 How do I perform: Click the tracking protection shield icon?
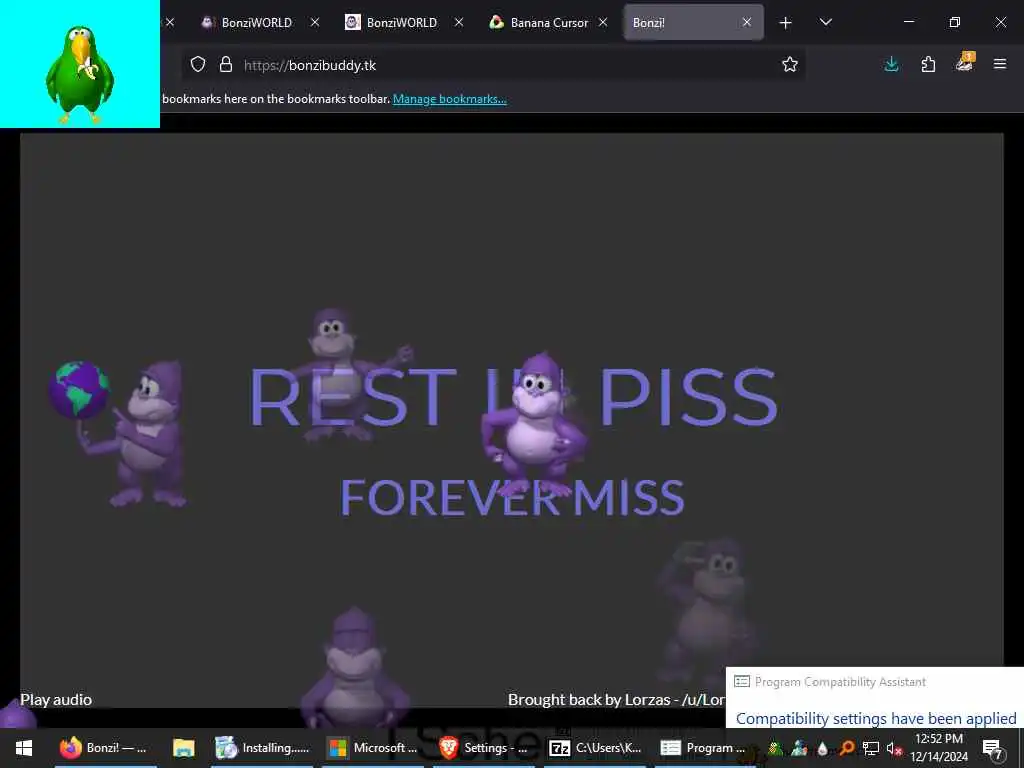(198, 65)
